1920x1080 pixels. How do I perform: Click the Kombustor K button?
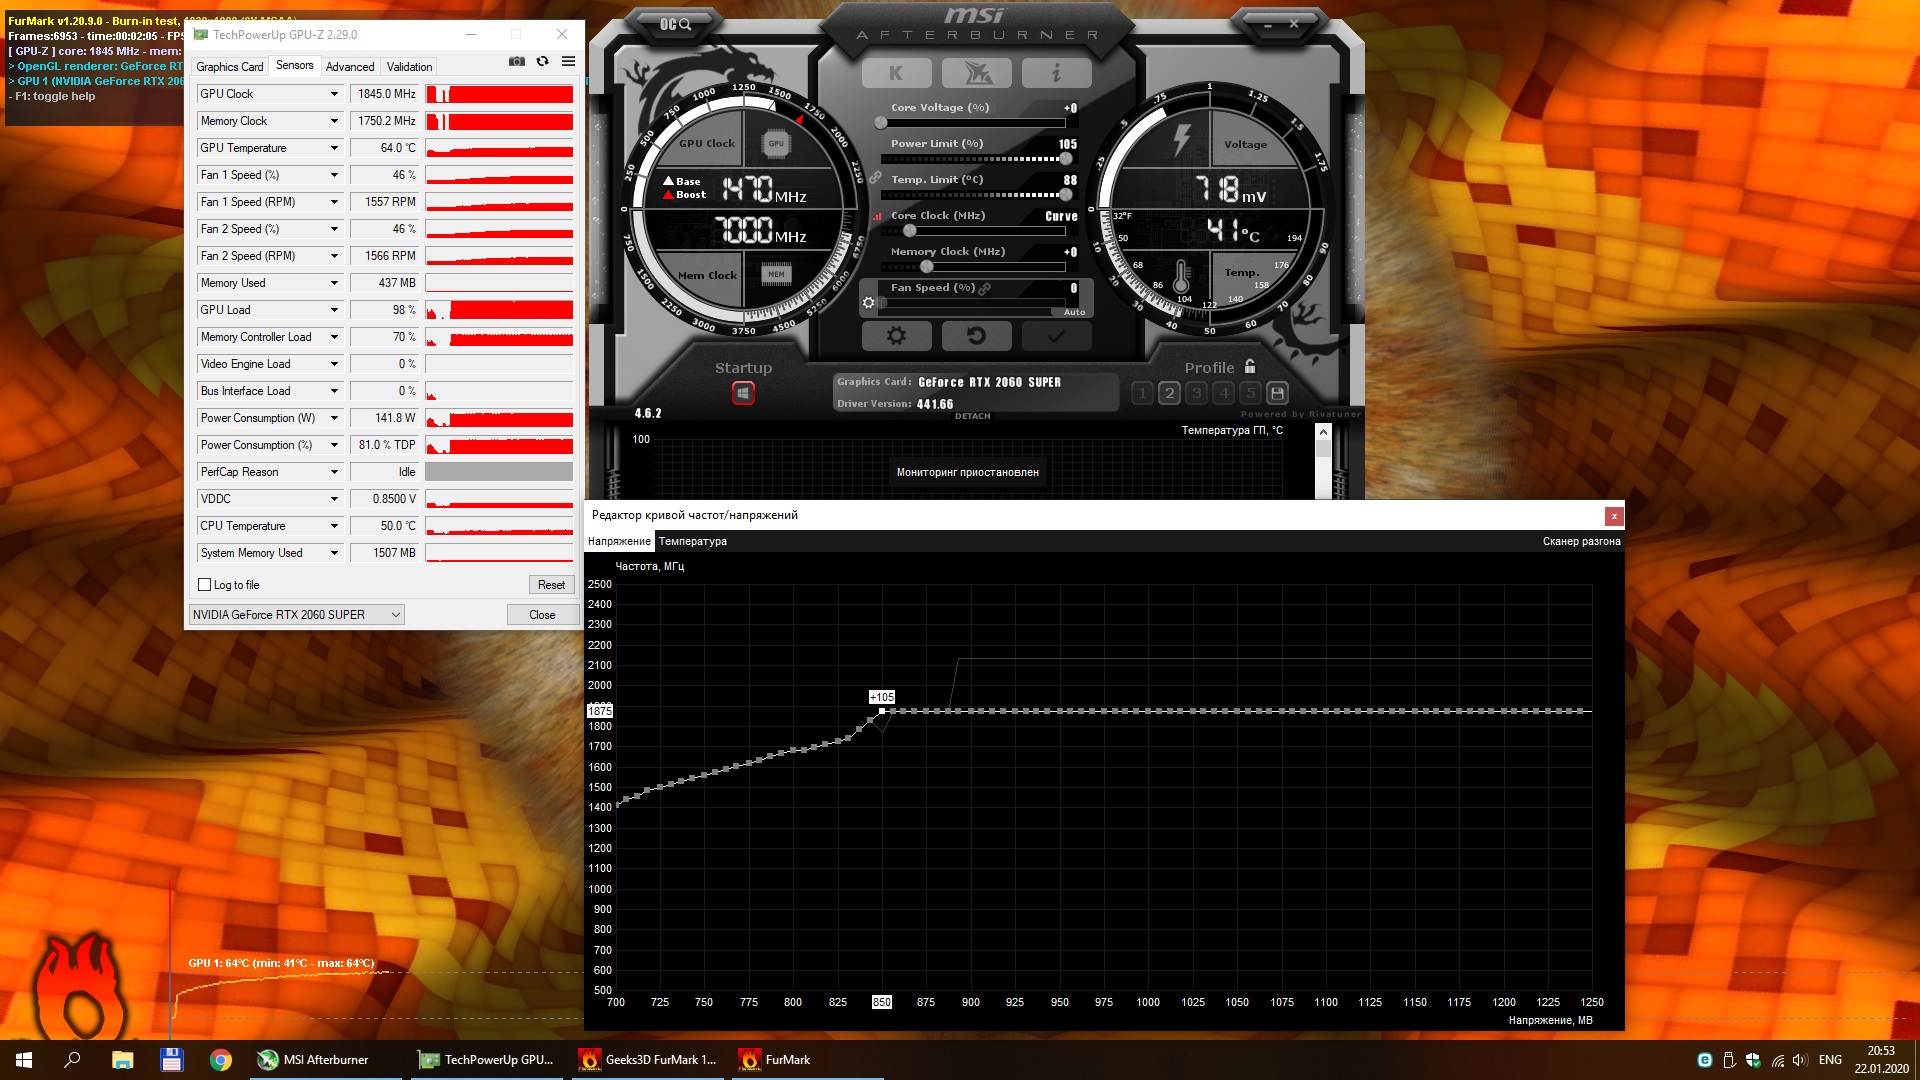point(896,73)
